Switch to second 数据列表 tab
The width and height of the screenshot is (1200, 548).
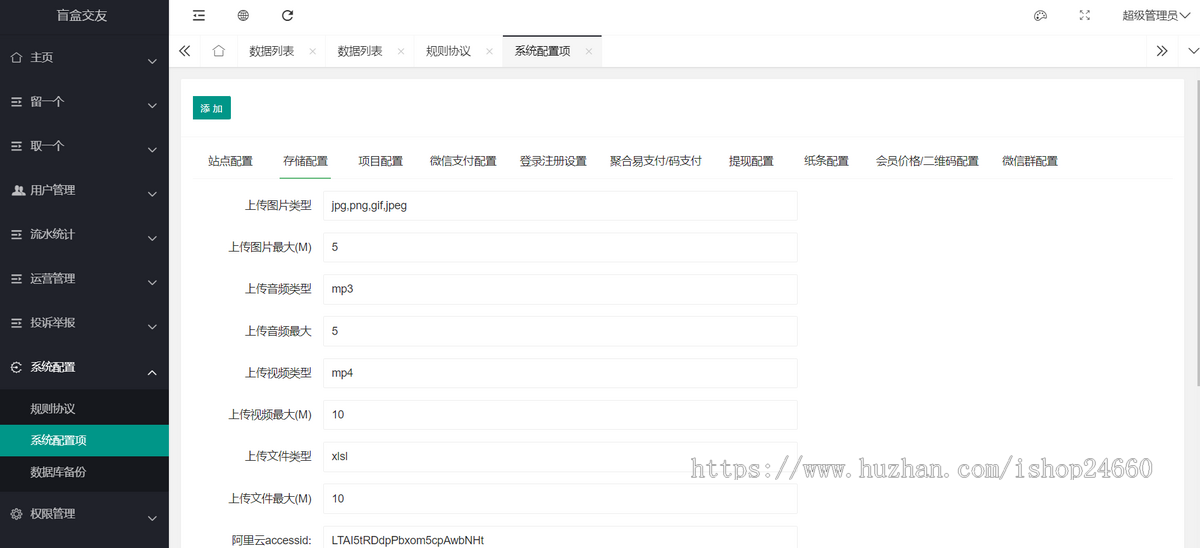(x=360, y=51)
